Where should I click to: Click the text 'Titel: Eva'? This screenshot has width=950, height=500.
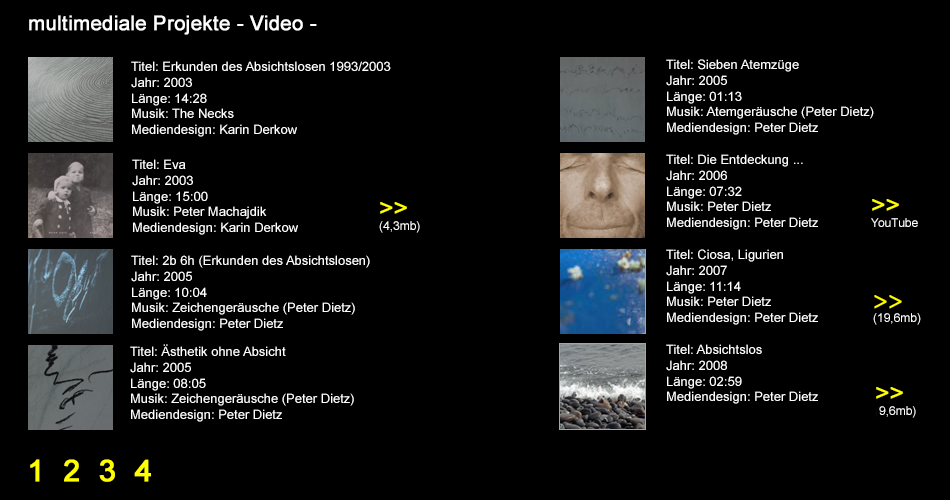coord(159,165)
